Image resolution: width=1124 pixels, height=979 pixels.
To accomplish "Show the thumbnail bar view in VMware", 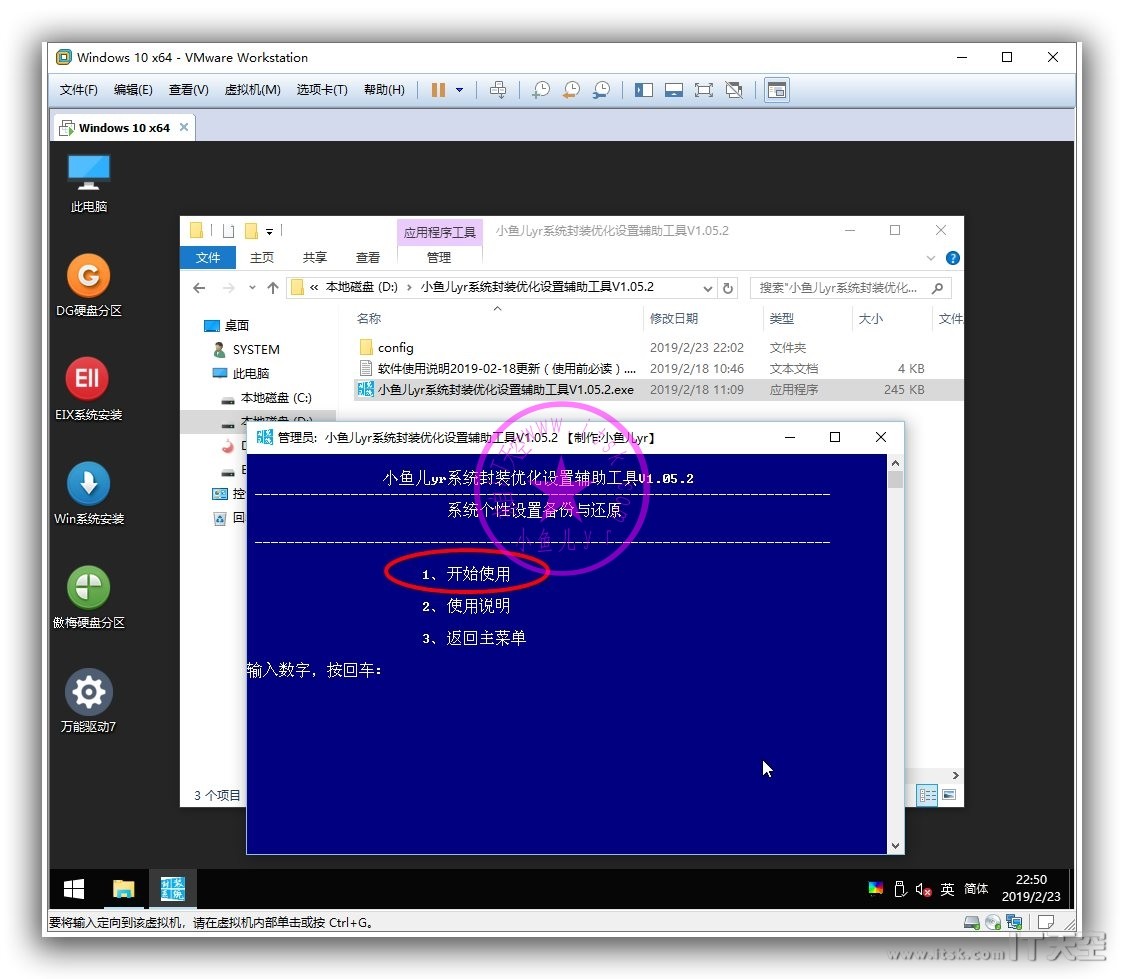I will point(674,90).
